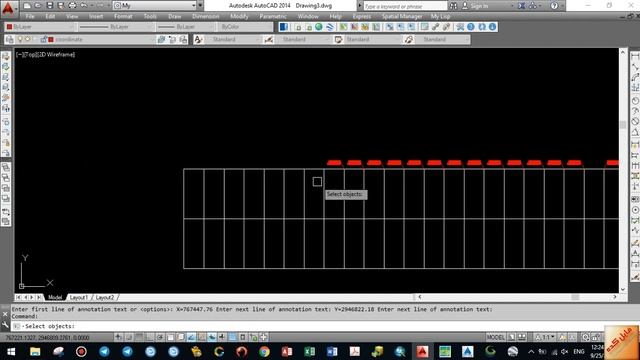Click the New drawing icon in Quick Access toolbar
This screenshot has height=360, width=640.
coord(27,6)
